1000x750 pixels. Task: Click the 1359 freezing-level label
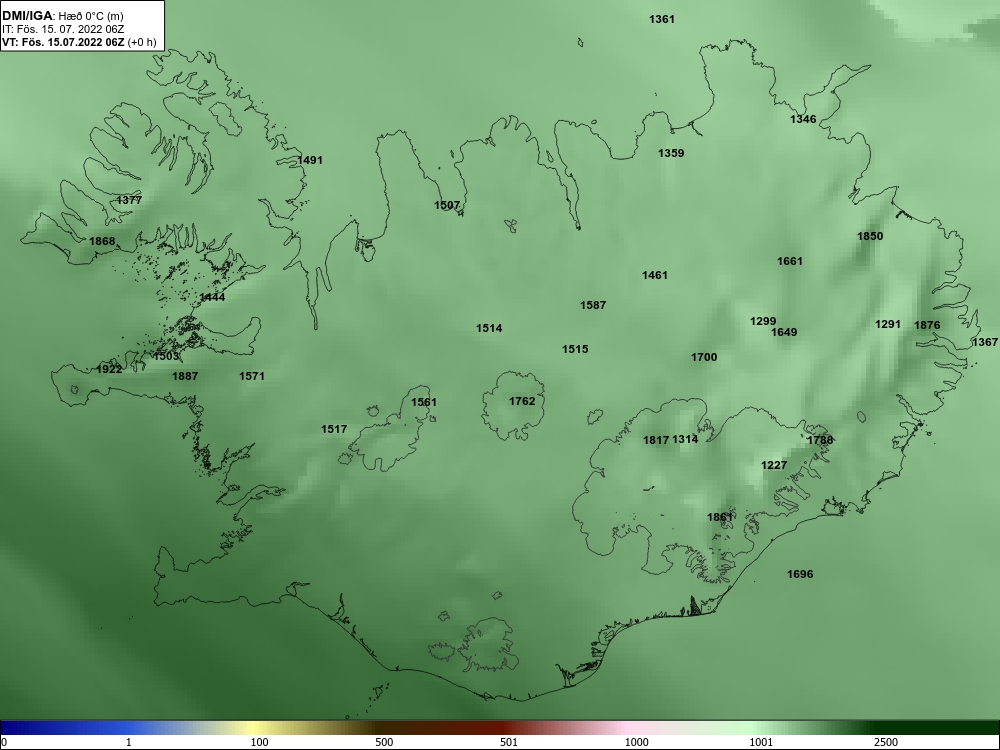coord(671,153)
